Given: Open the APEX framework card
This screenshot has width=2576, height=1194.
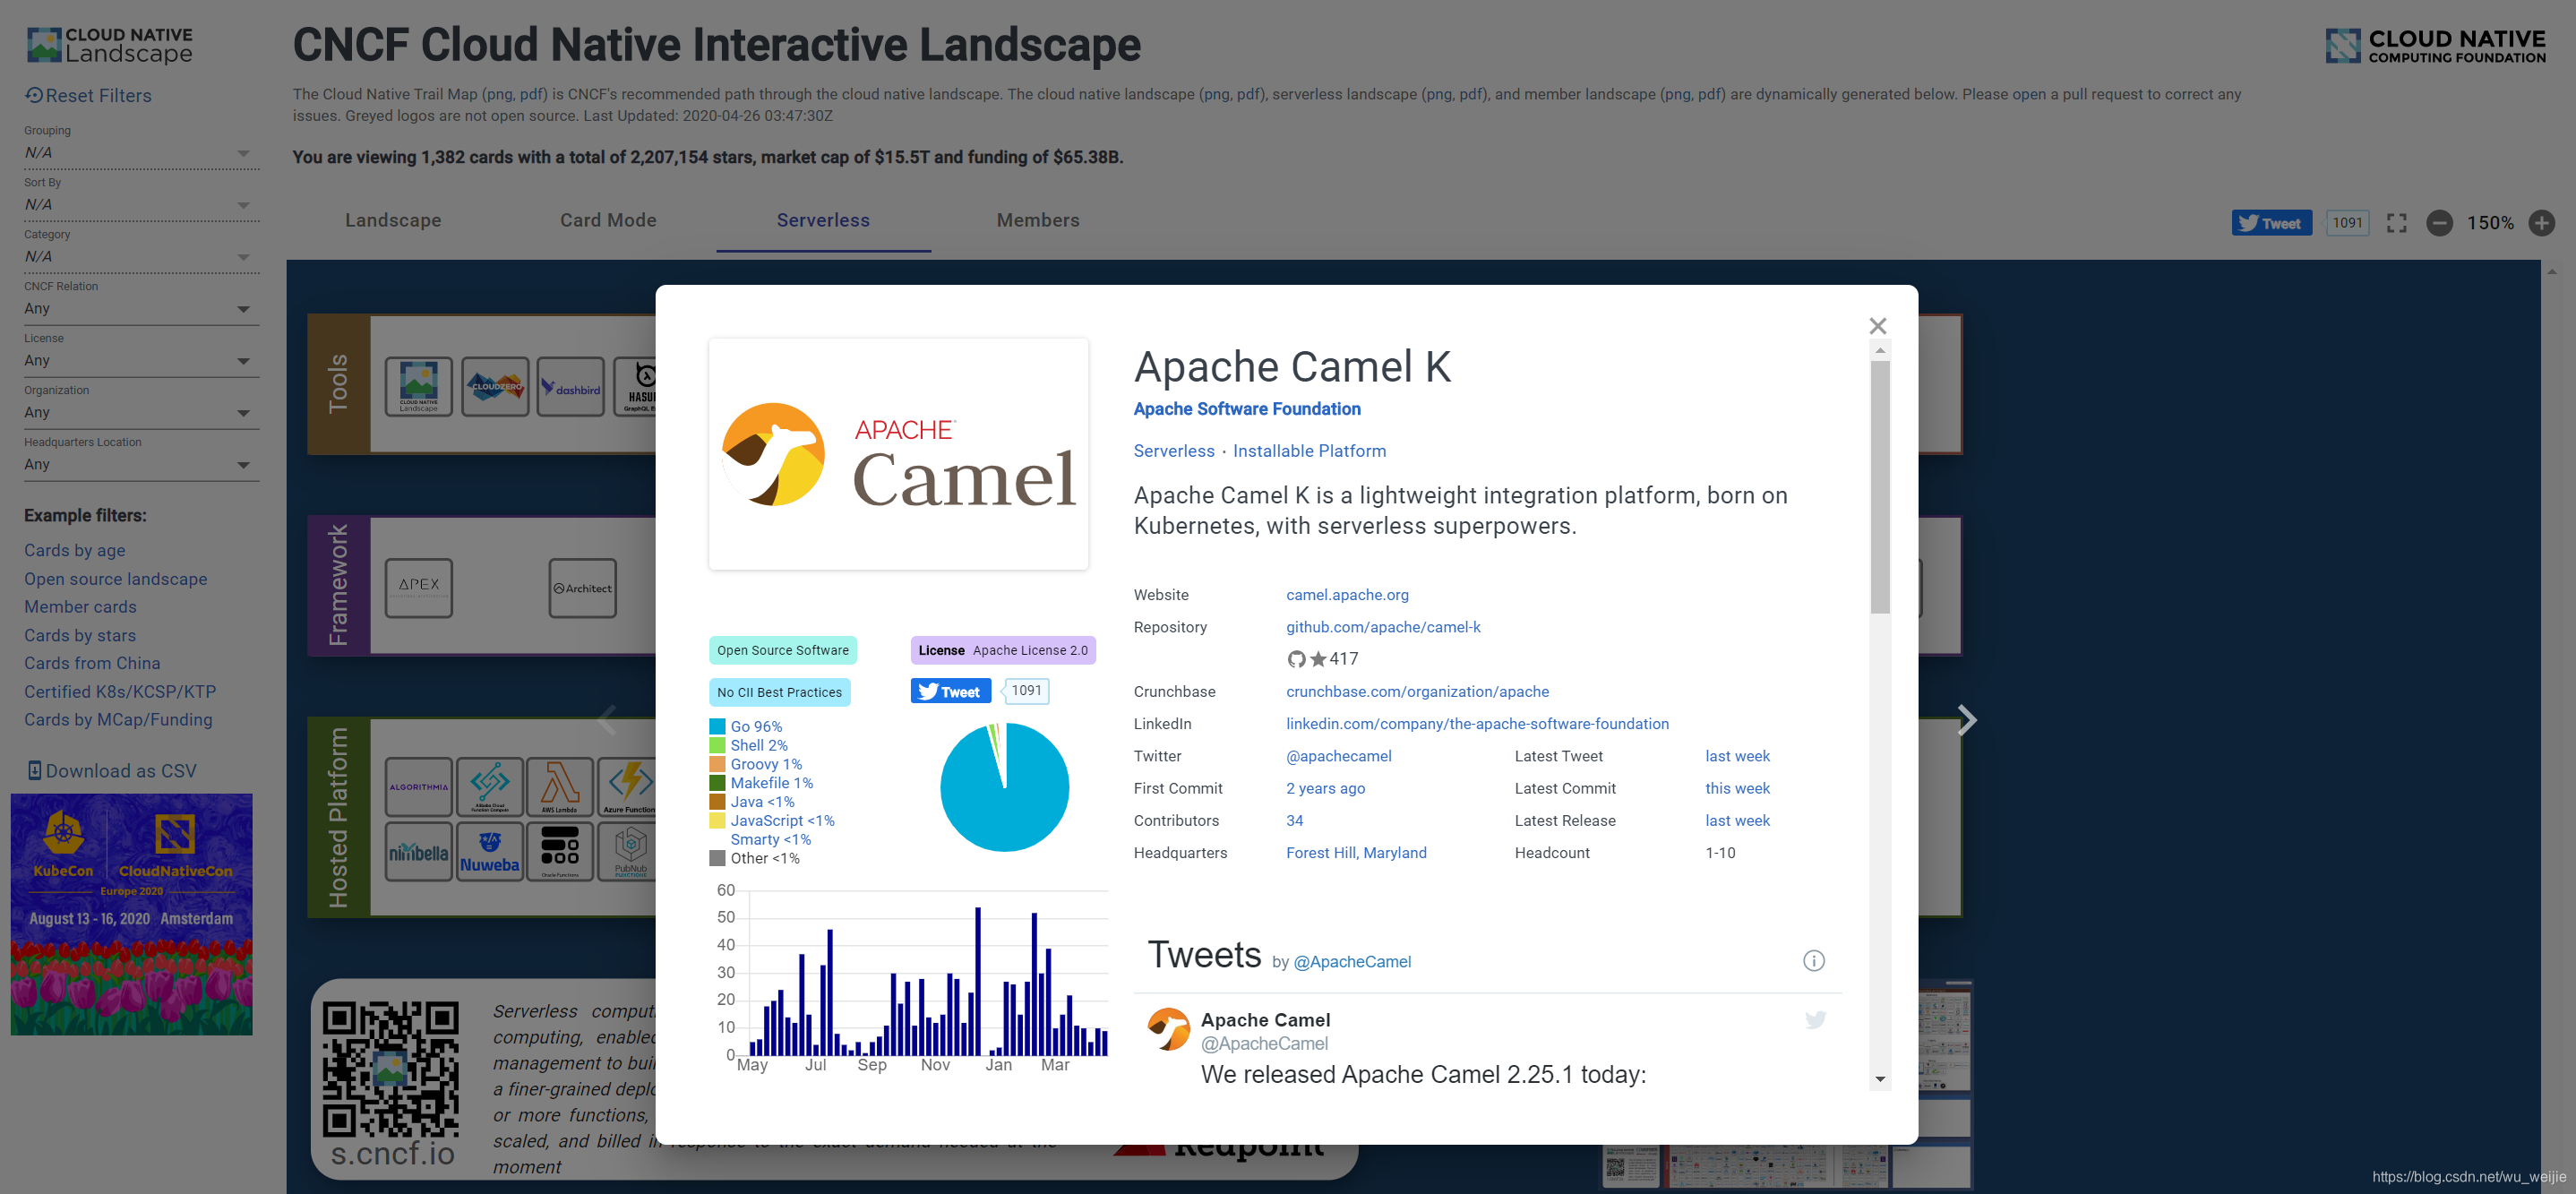Looking at the screenshot, I should 418,587.
